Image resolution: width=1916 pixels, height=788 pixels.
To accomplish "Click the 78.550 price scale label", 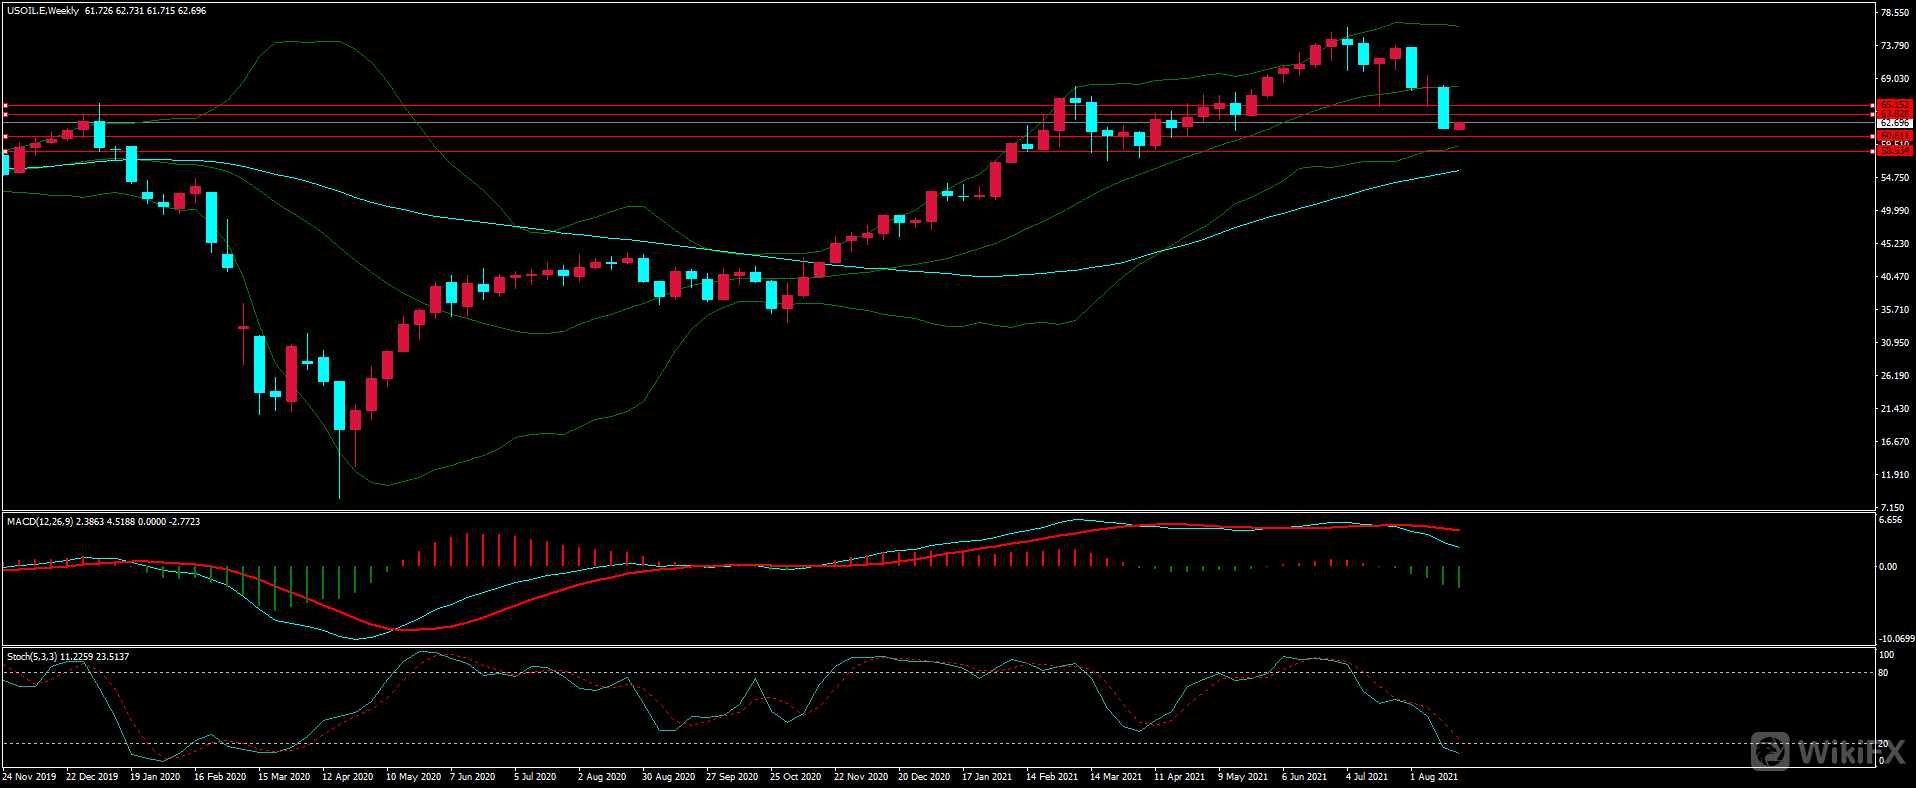I will tap(1894, 13).
